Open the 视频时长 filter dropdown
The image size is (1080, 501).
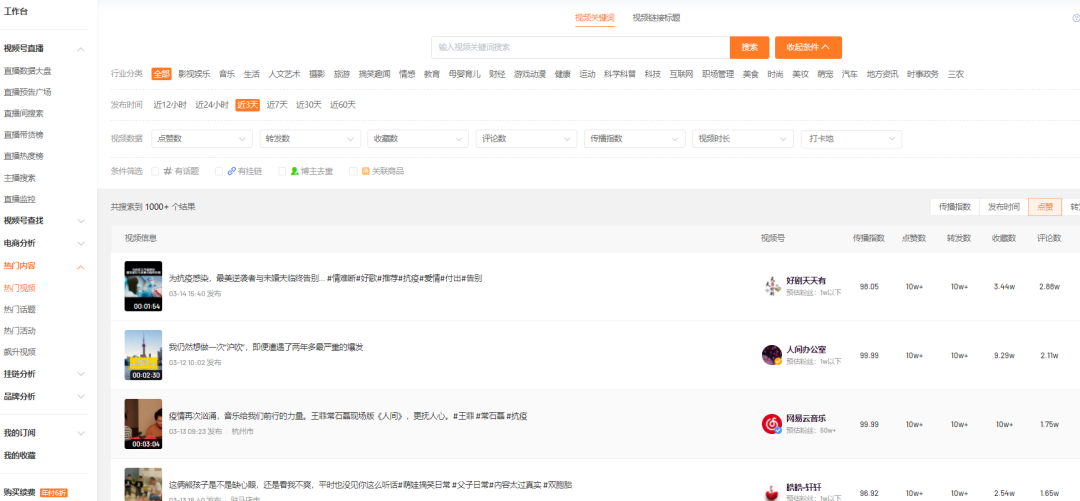742,139
